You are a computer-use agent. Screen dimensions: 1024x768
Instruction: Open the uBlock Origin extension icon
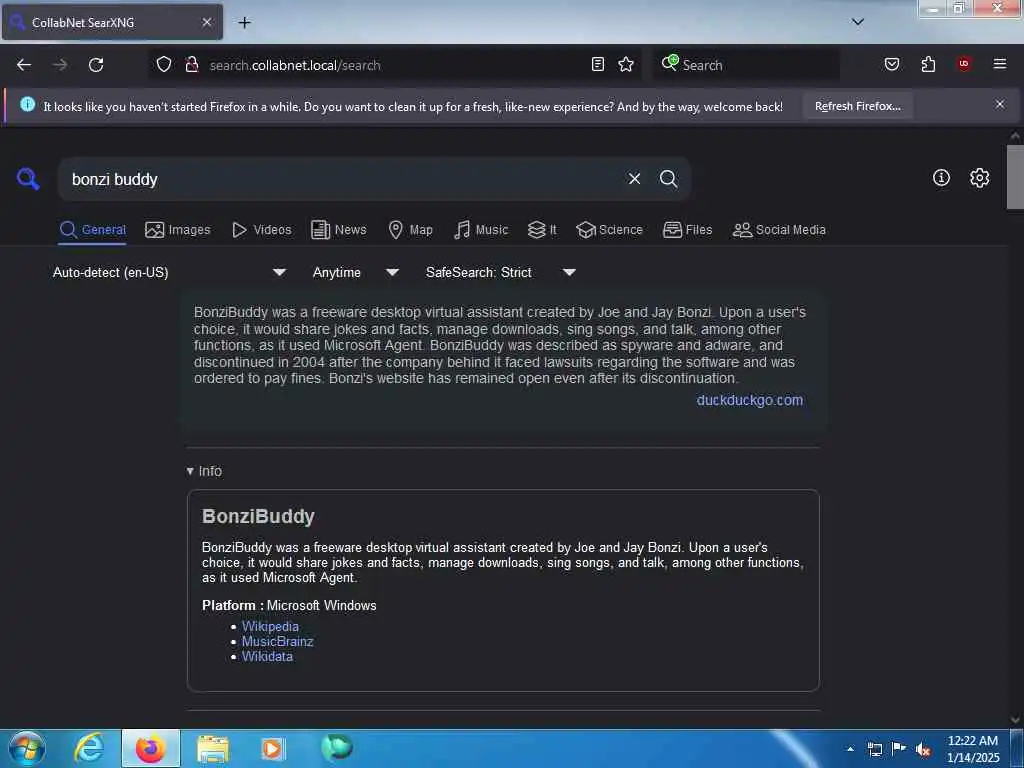[x=964, y=64]
